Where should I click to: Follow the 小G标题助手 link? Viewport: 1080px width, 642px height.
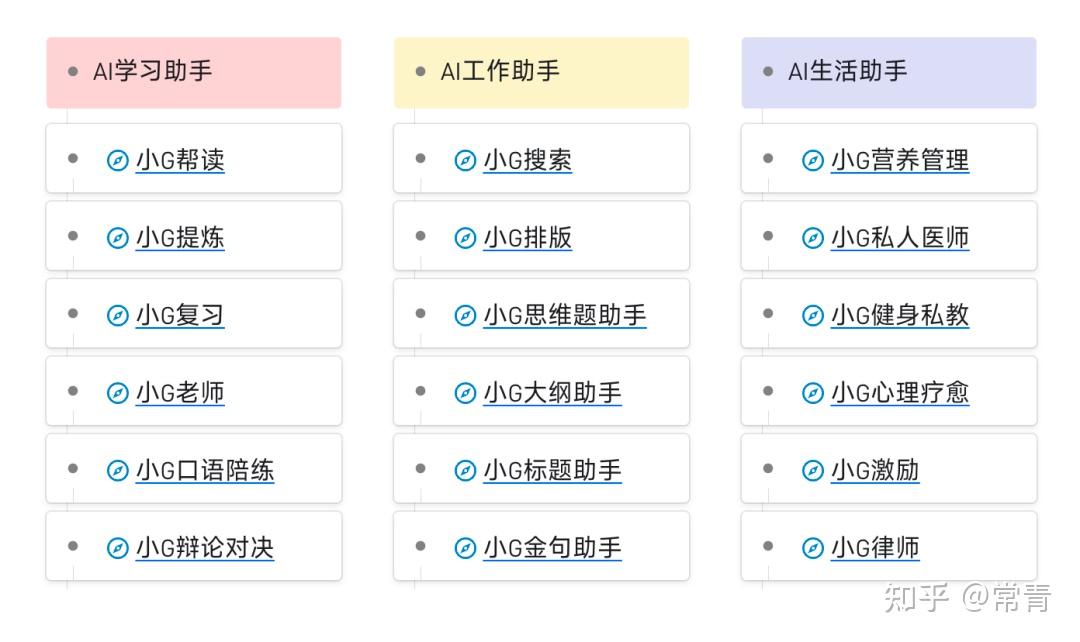click(553, 470)
